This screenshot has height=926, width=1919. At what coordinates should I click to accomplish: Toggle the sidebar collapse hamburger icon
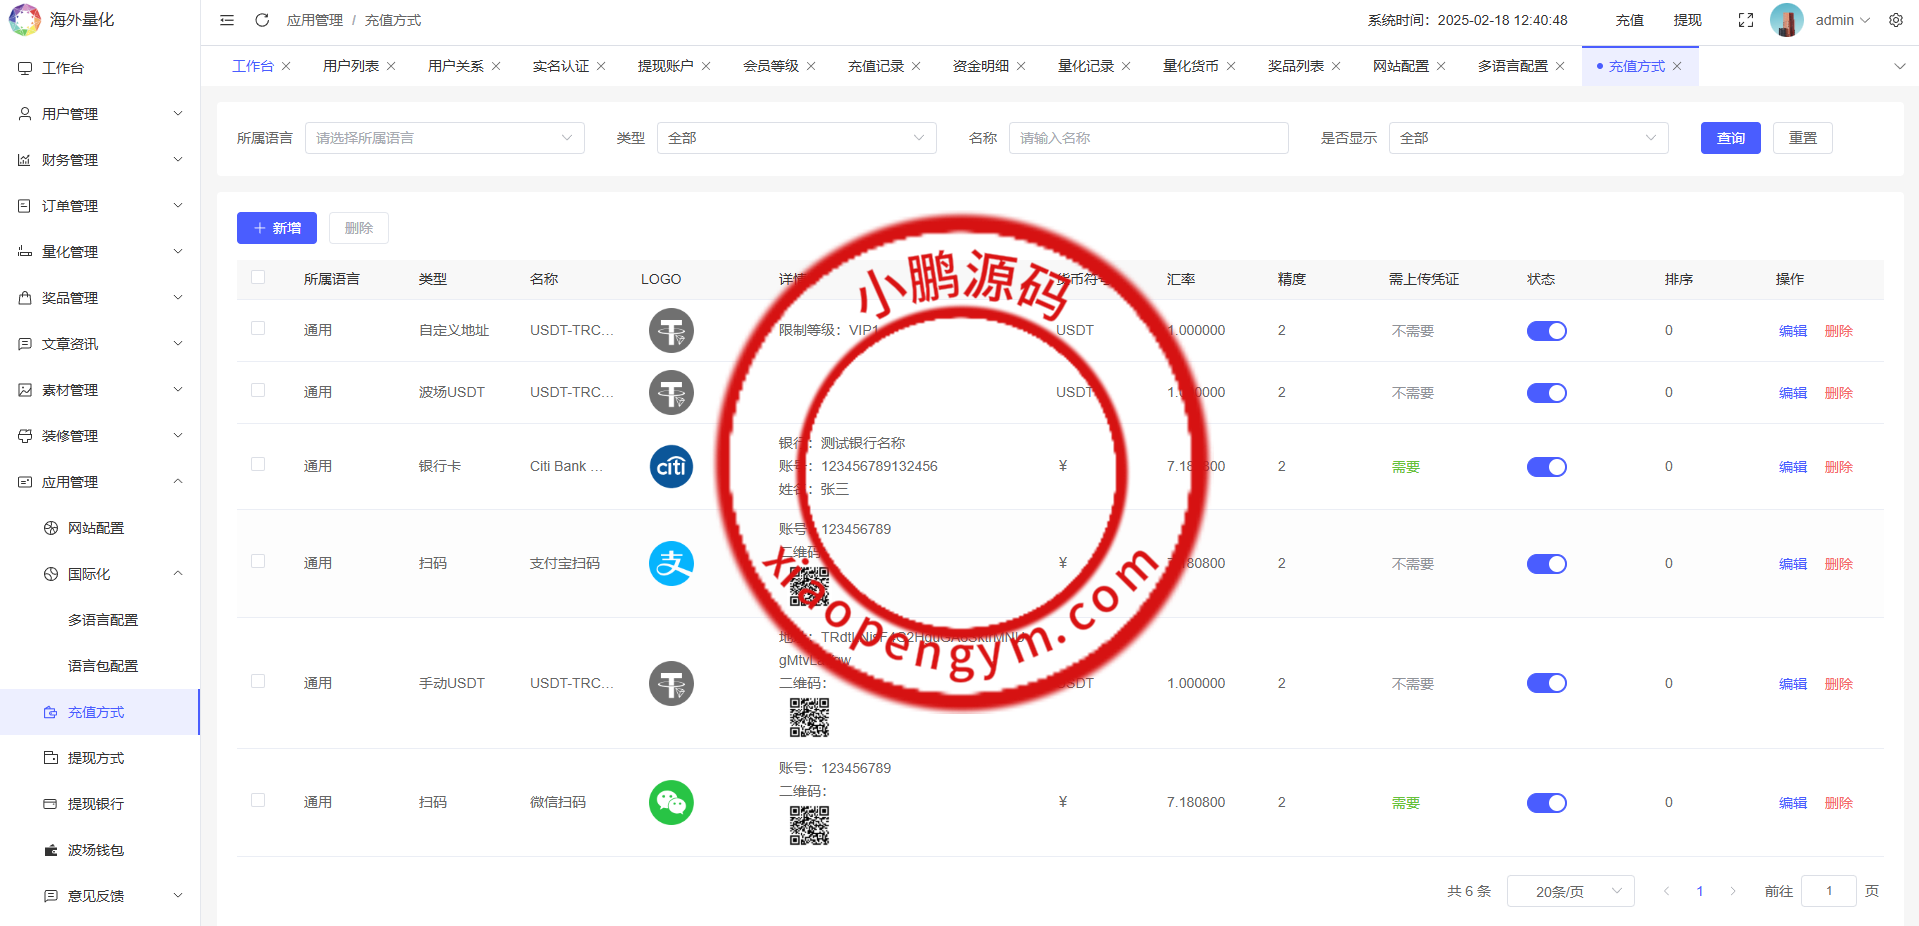(226, 20)
